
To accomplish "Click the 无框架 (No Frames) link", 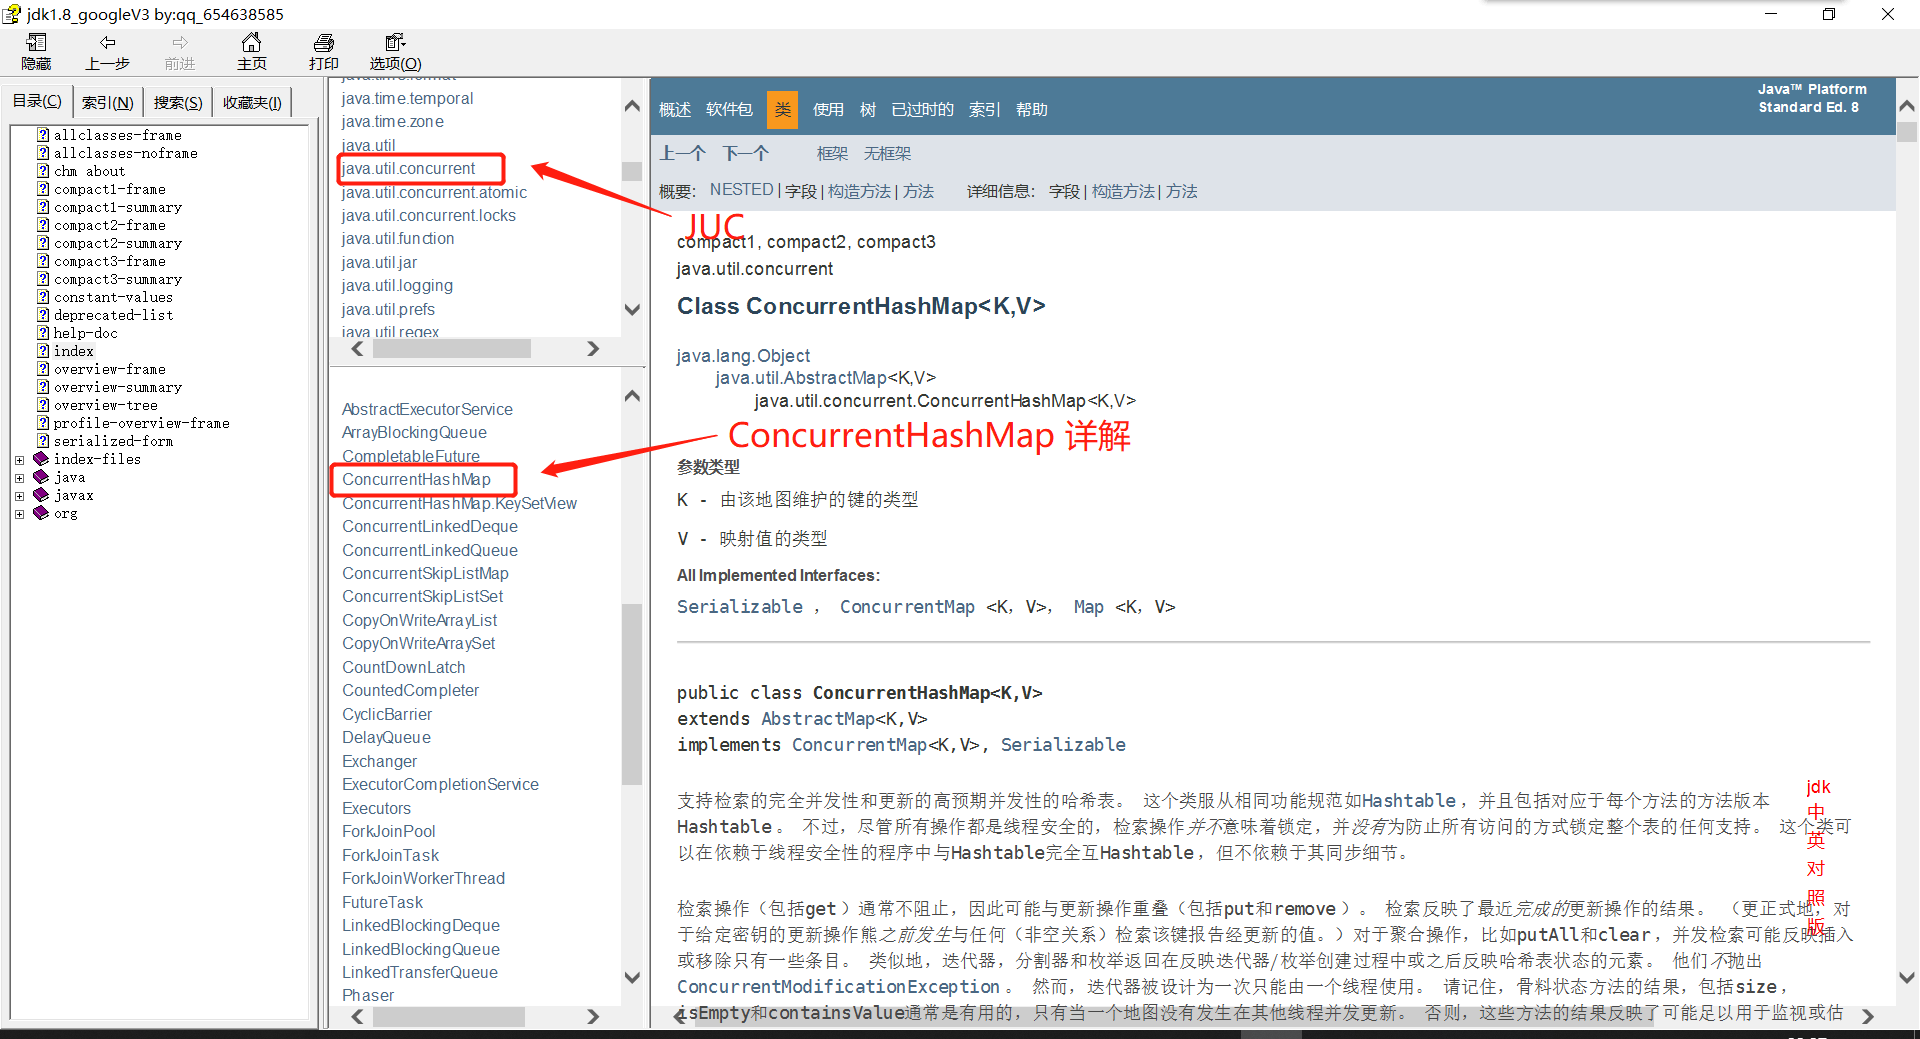I will 887,154.
